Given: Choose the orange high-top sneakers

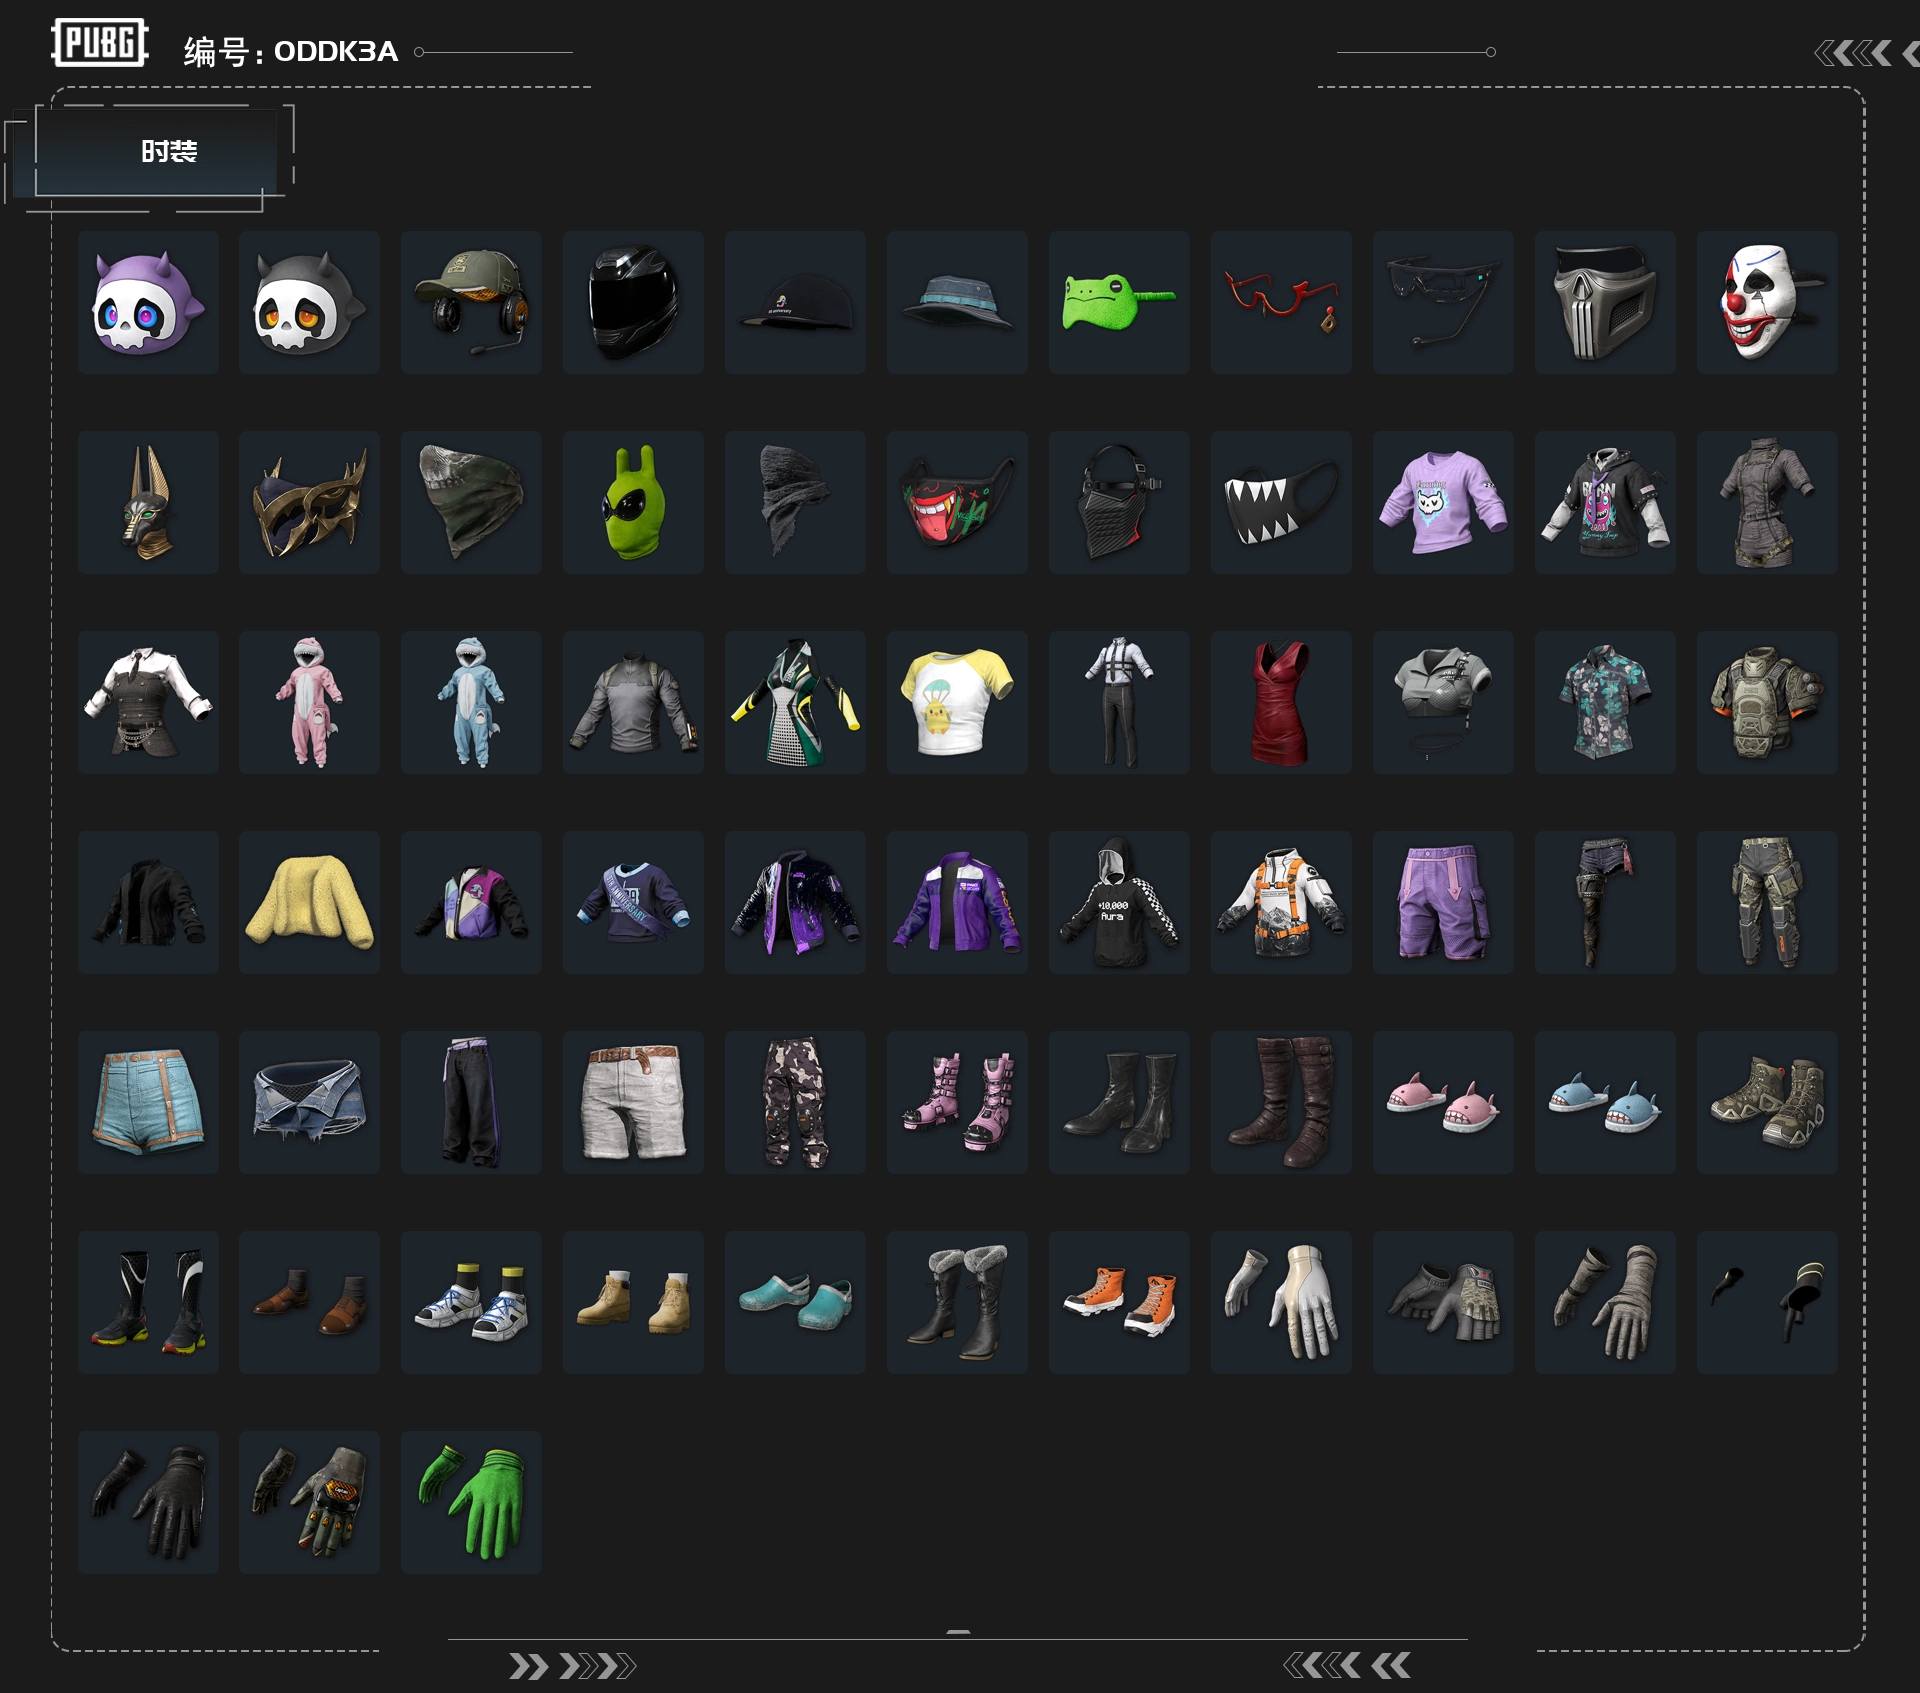Looking at the screenshot, I should pos(1119,1302).
